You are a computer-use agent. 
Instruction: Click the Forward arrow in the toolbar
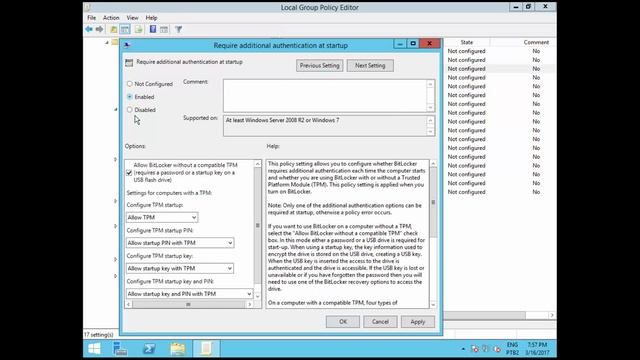pyautogui.click(x=99, y=29)
